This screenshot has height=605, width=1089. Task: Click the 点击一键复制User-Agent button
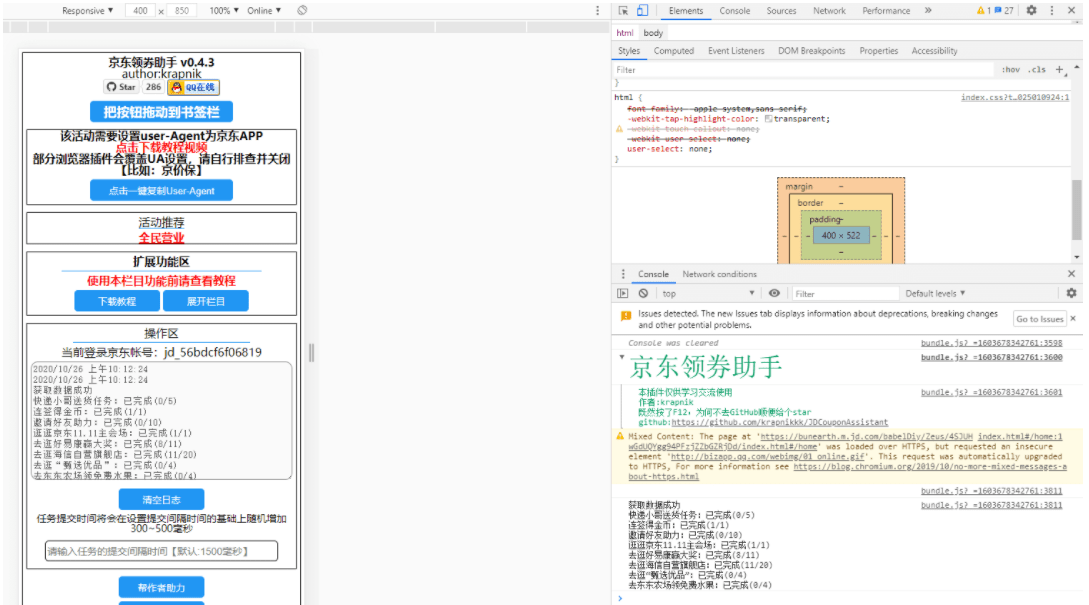[x=161, y=190]
